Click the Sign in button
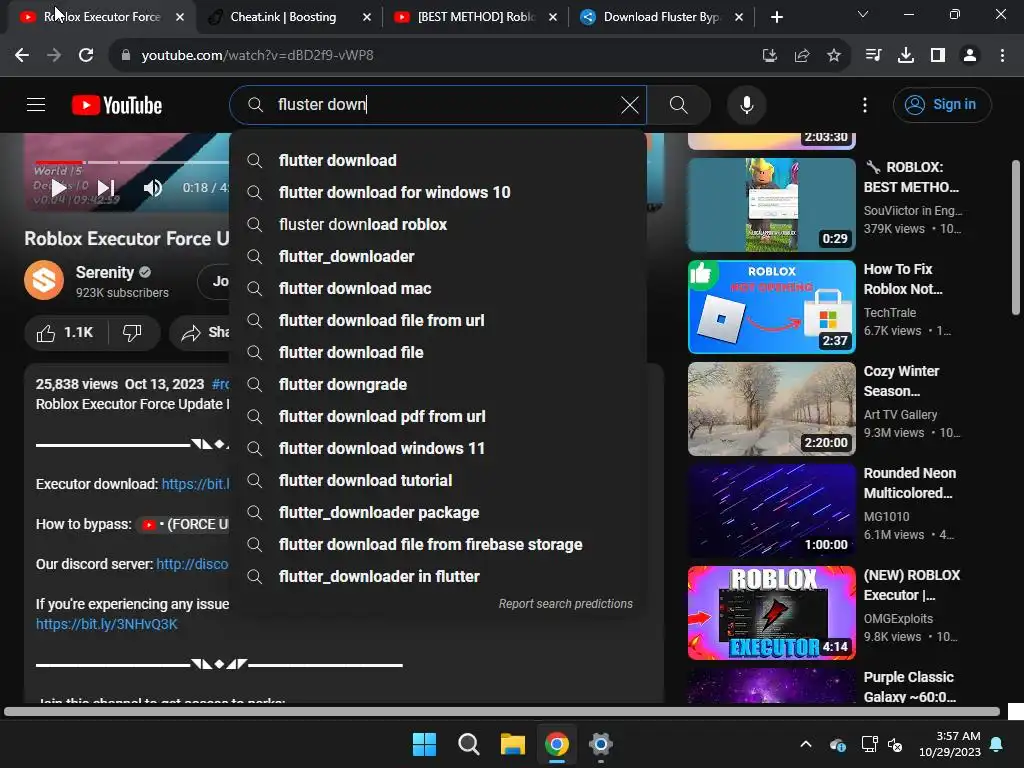 coord(942,104)
